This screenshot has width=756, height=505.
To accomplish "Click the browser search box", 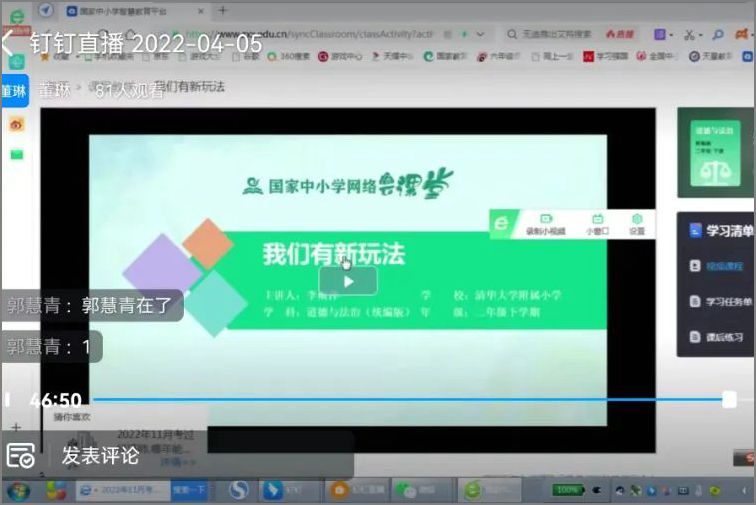I will [550, 34].
